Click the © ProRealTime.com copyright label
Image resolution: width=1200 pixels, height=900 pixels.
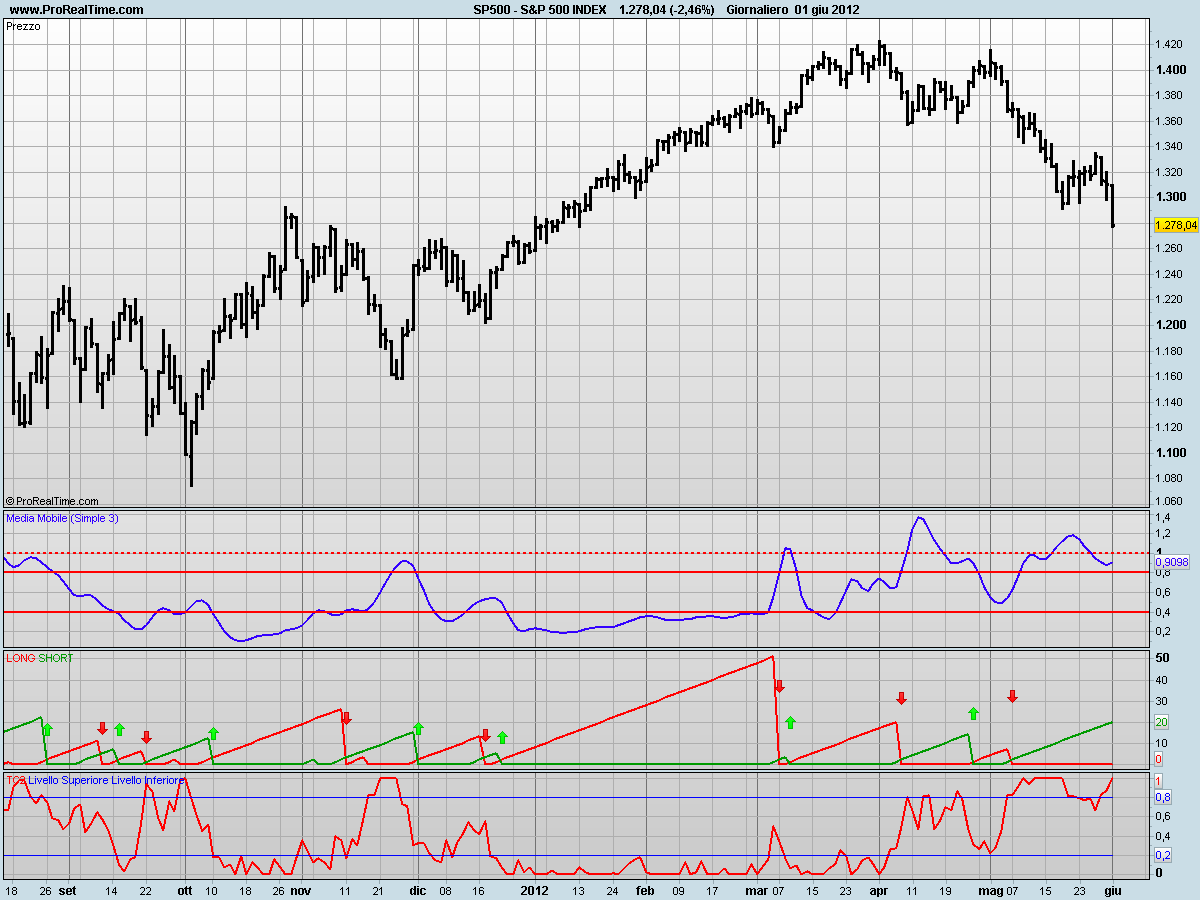coord(52,501)
